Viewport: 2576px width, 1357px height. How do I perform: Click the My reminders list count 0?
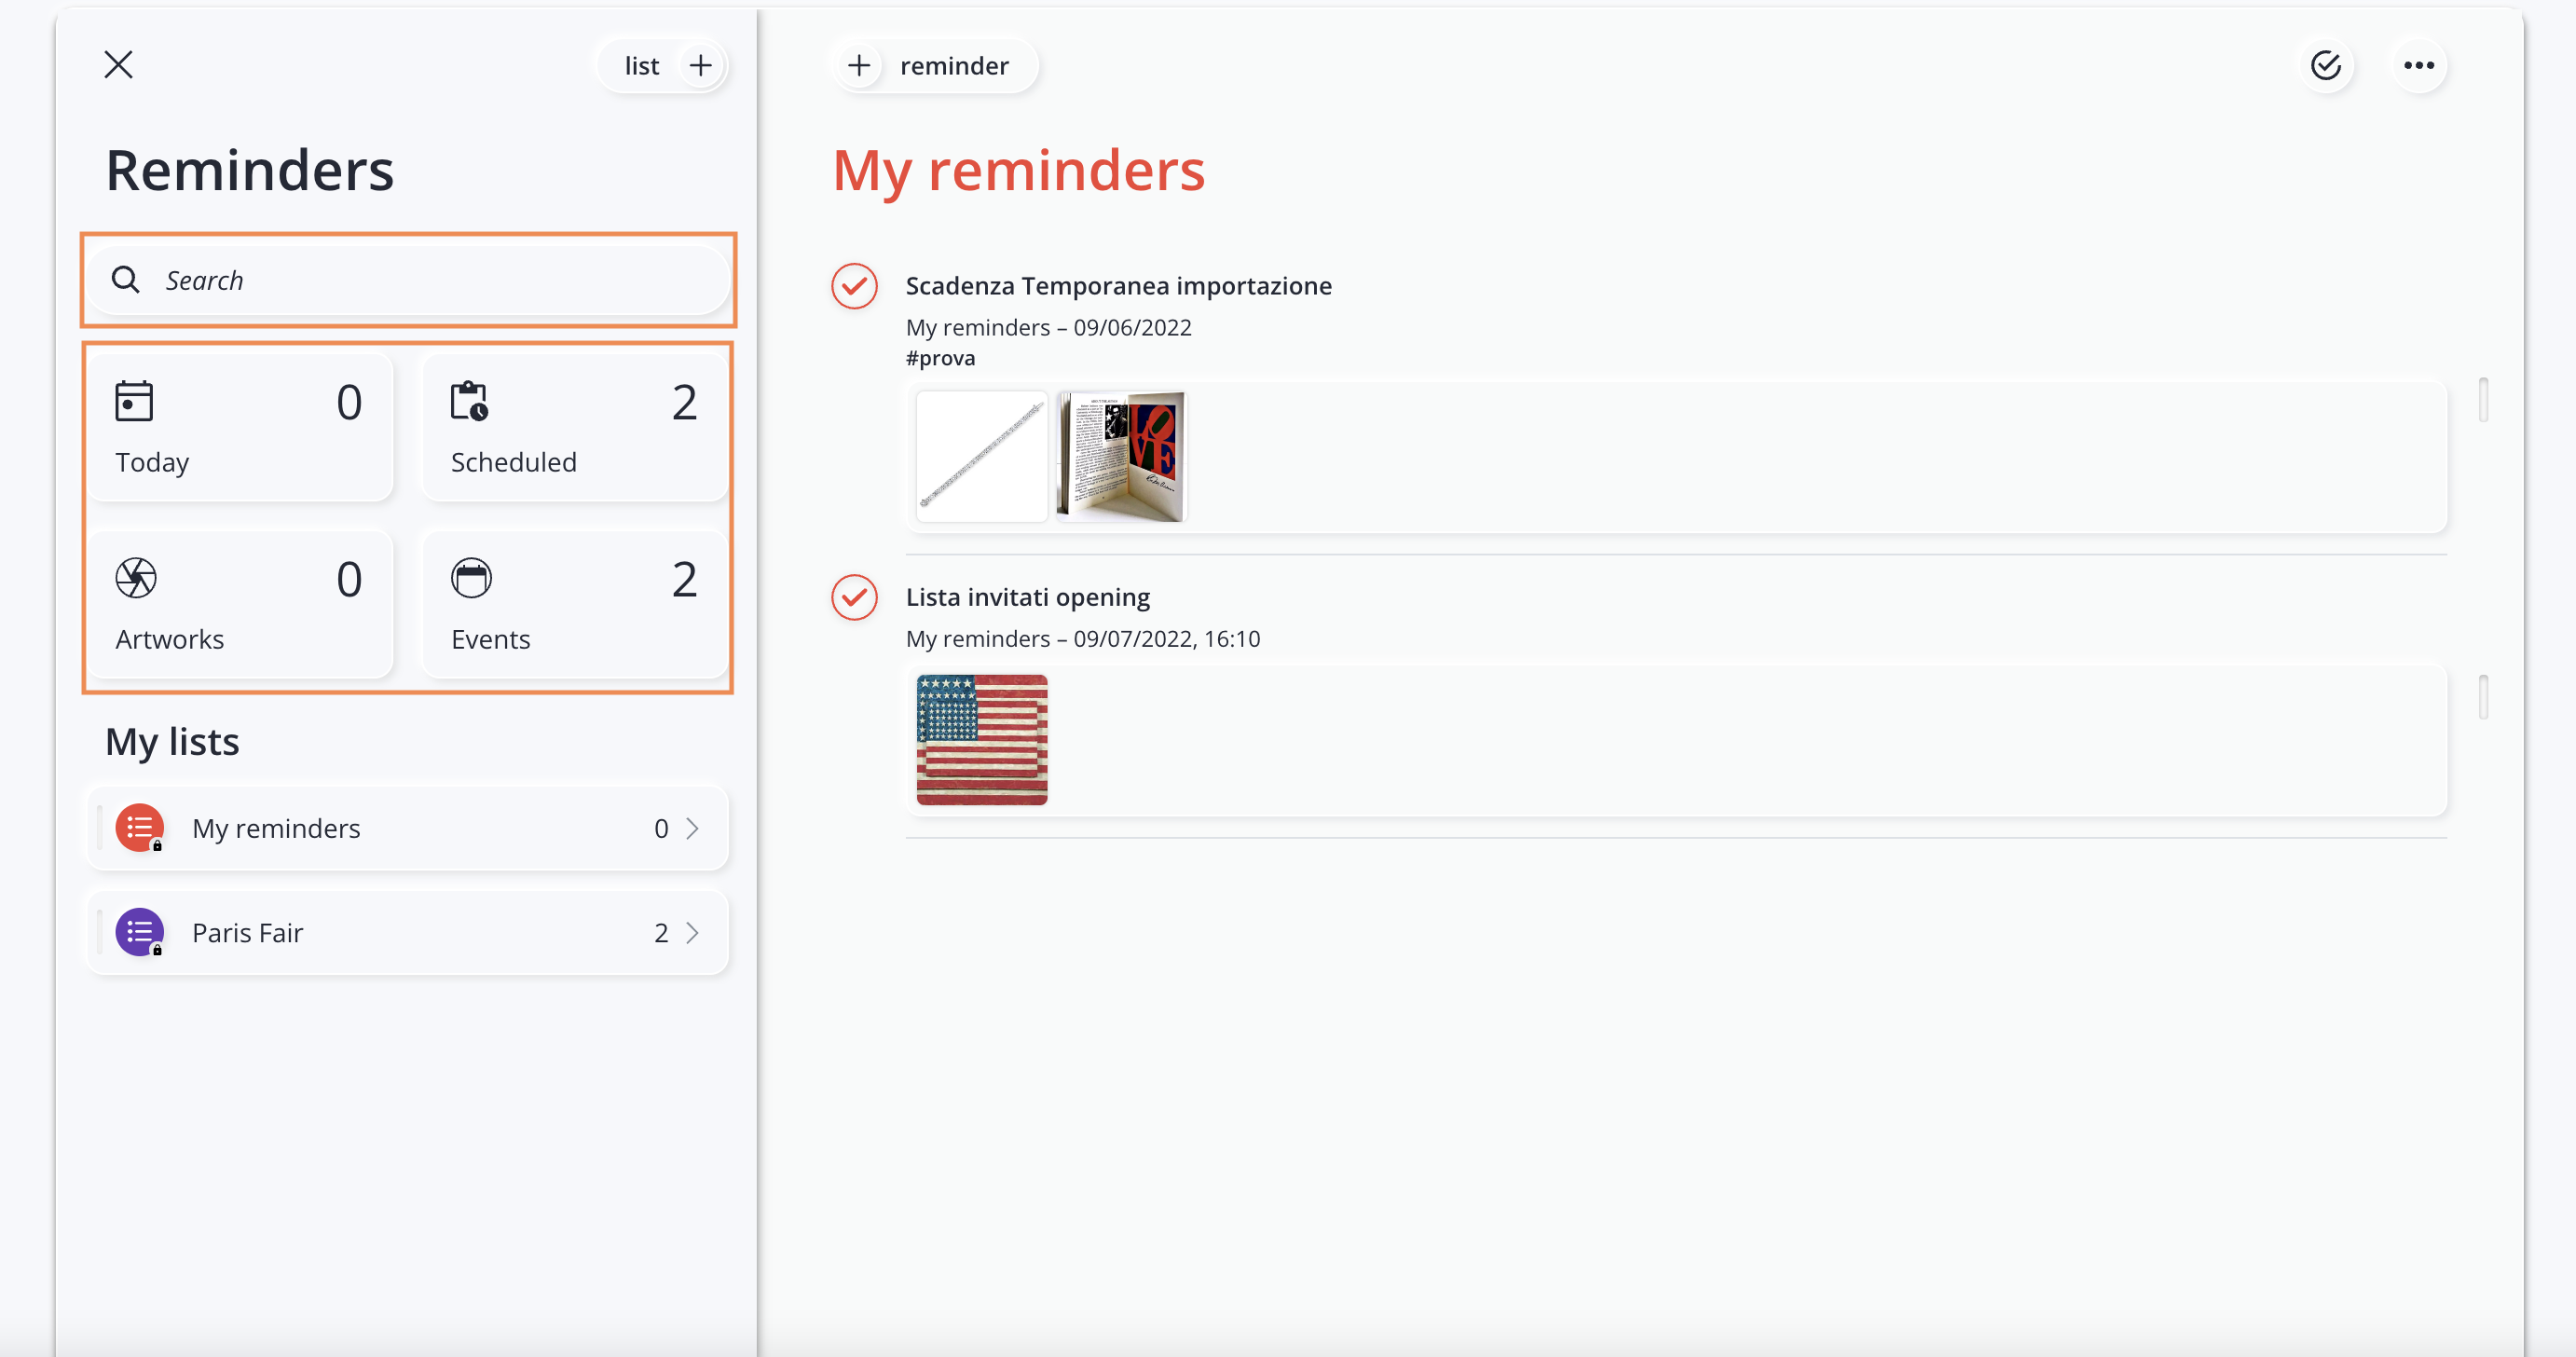(x=661, y=829)
